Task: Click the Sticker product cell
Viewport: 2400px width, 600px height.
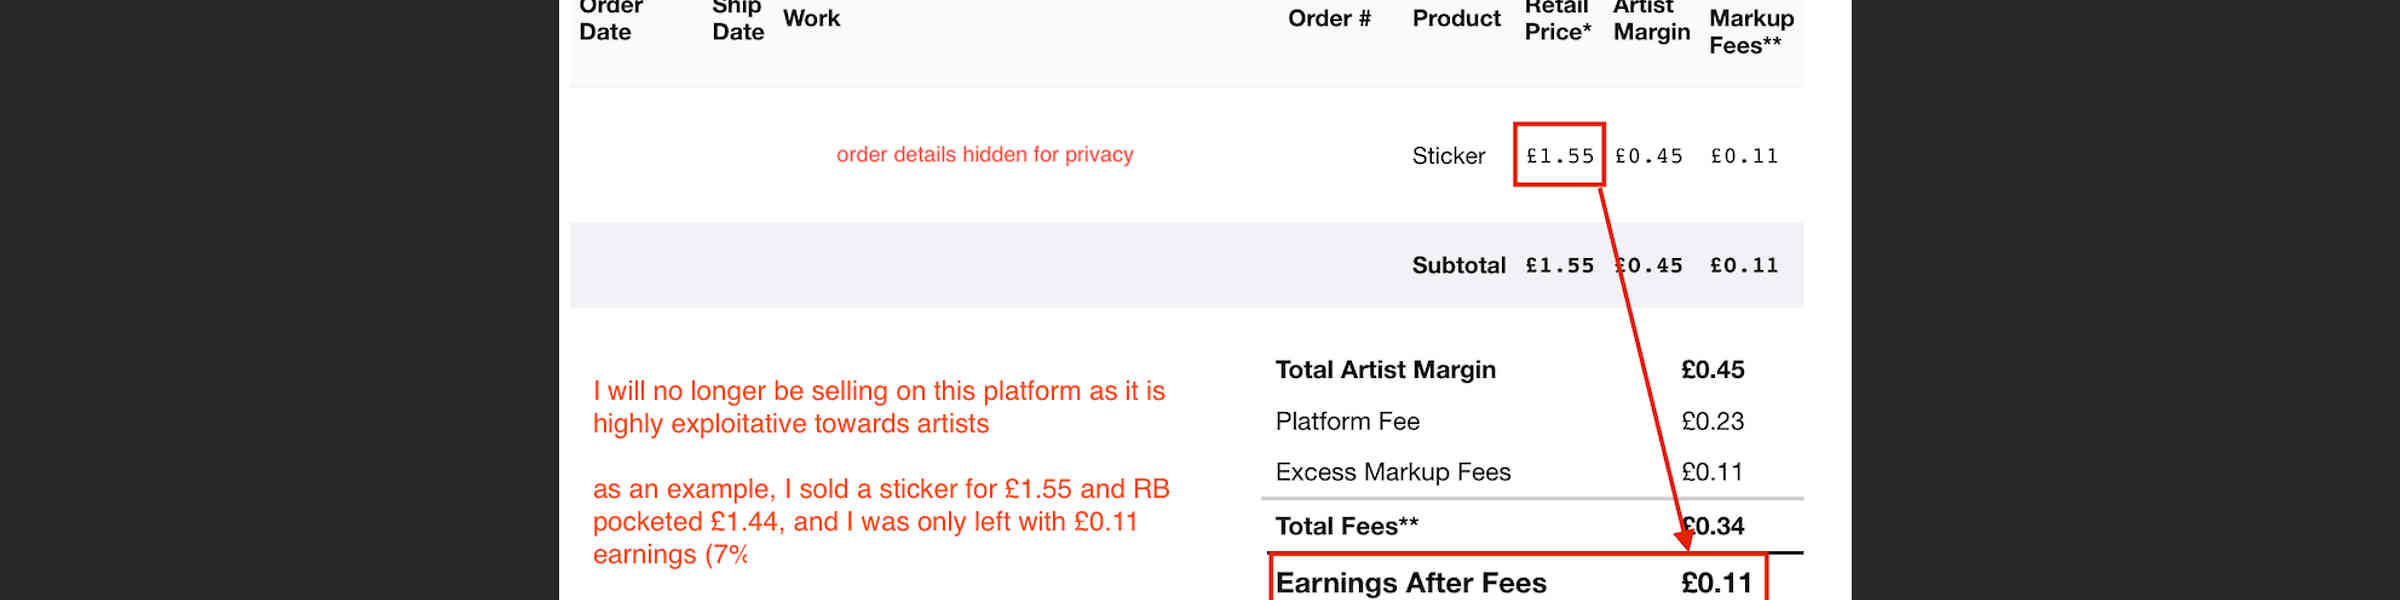Action: pyautogui.click(x=1448, y=156)
